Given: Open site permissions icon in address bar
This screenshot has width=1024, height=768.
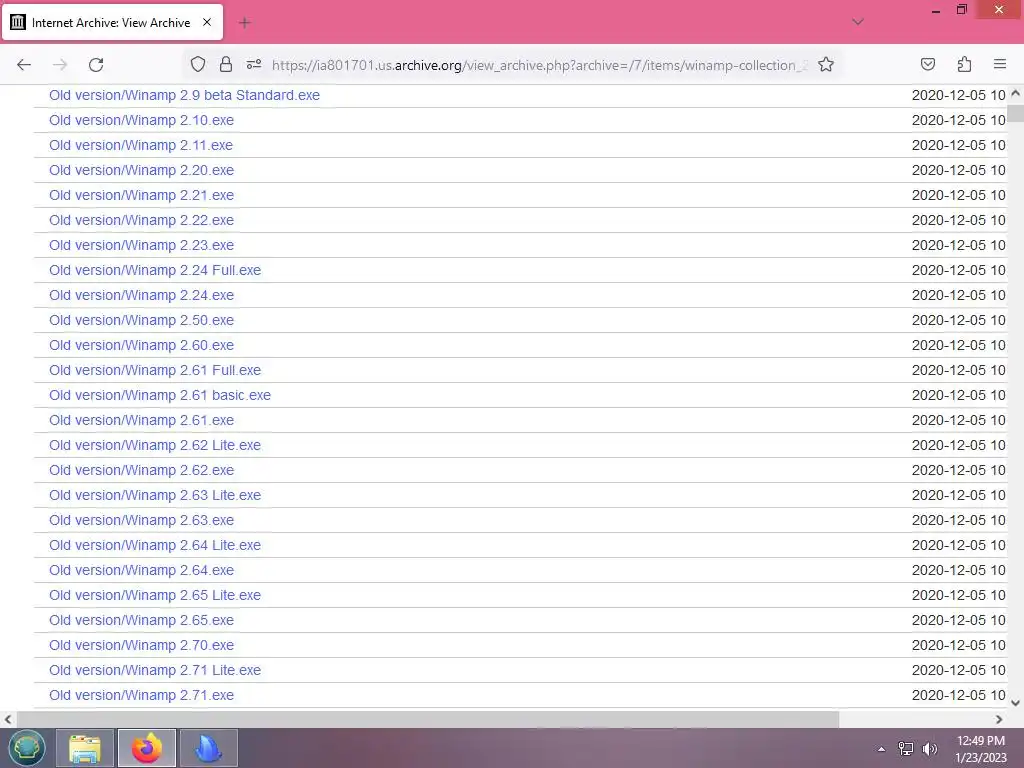Looking at the screenshot, I should click(x=254, y=64).
